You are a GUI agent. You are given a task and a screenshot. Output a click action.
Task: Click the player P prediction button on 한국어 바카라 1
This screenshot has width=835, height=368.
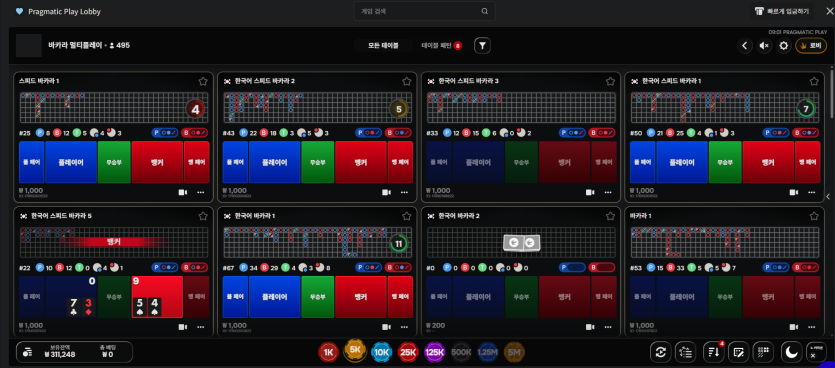pyautogui.click(x=368, y=267)
